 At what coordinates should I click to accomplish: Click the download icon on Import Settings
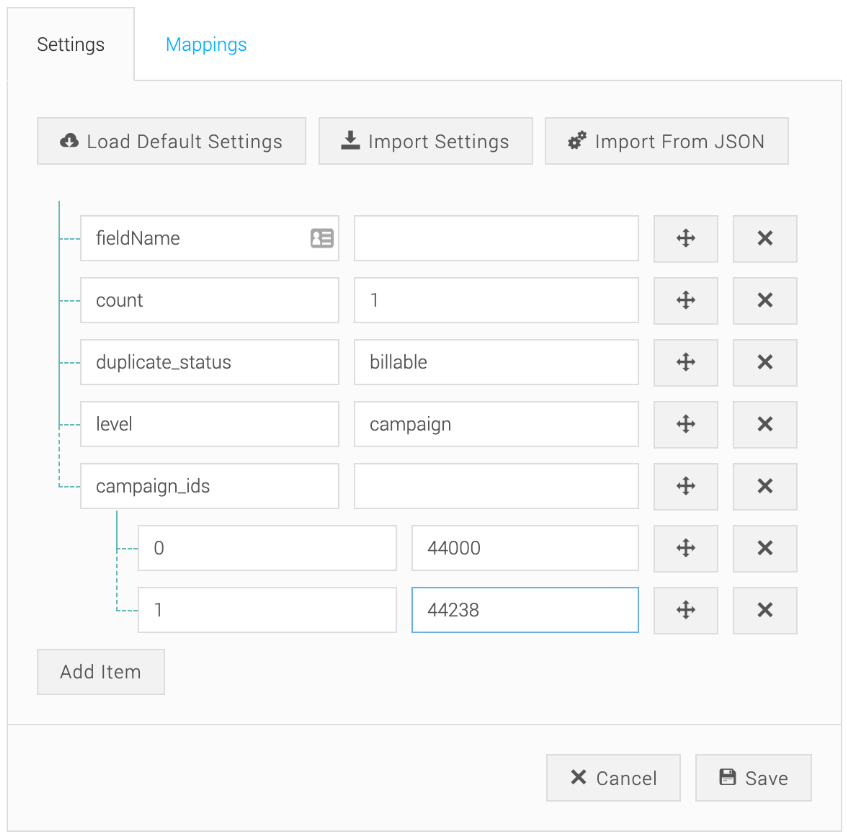(350, 141)
